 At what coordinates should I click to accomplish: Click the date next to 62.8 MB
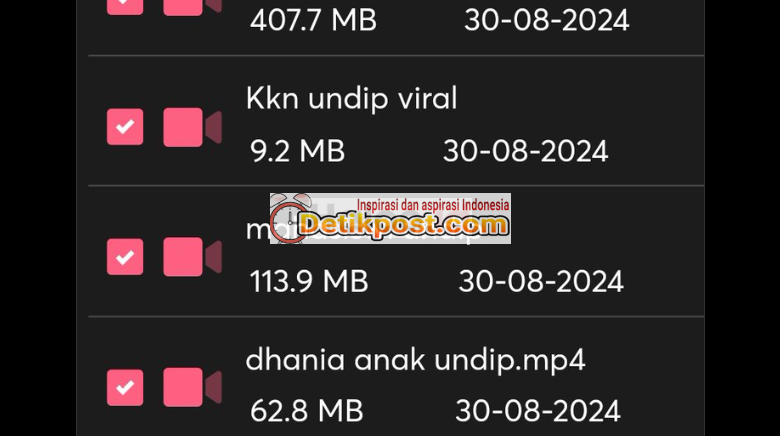pos(538,411)
